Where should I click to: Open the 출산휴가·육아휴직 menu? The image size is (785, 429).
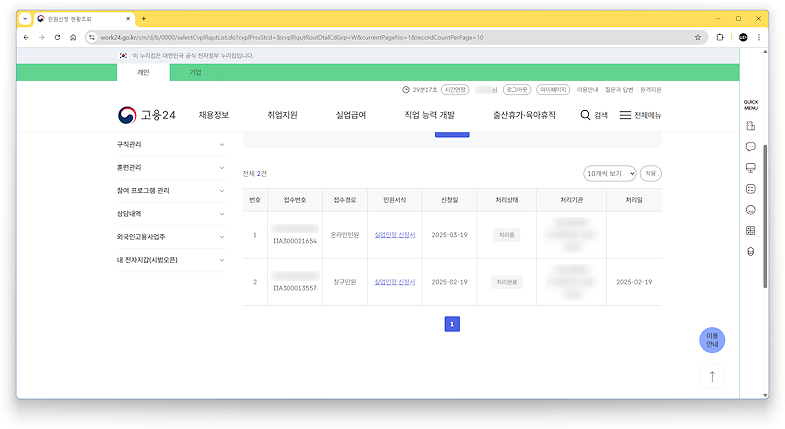click(x=524, y=115)
